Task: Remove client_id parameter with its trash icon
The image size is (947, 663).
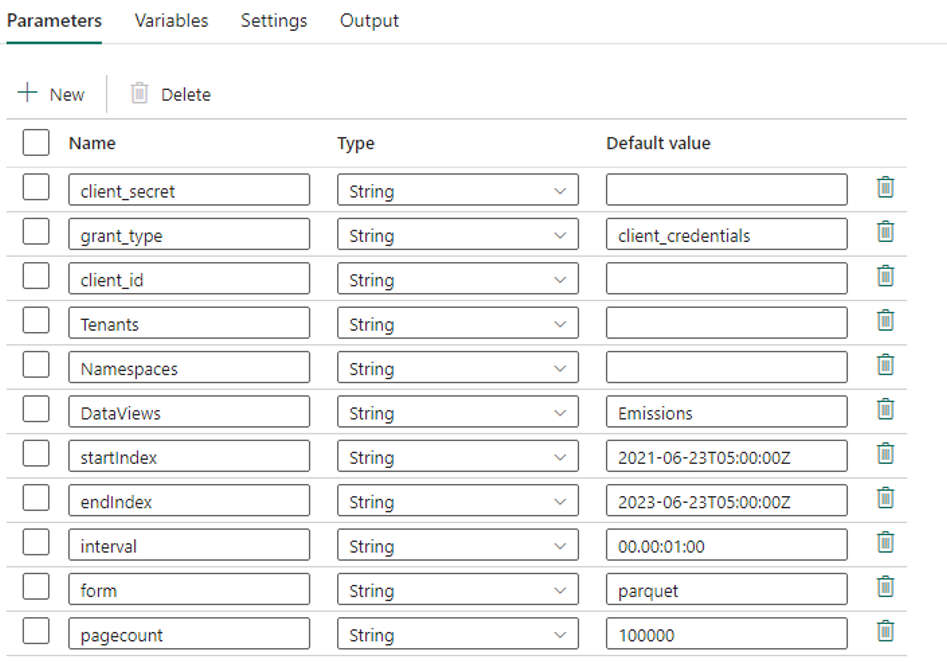Action: click(885, 276)
